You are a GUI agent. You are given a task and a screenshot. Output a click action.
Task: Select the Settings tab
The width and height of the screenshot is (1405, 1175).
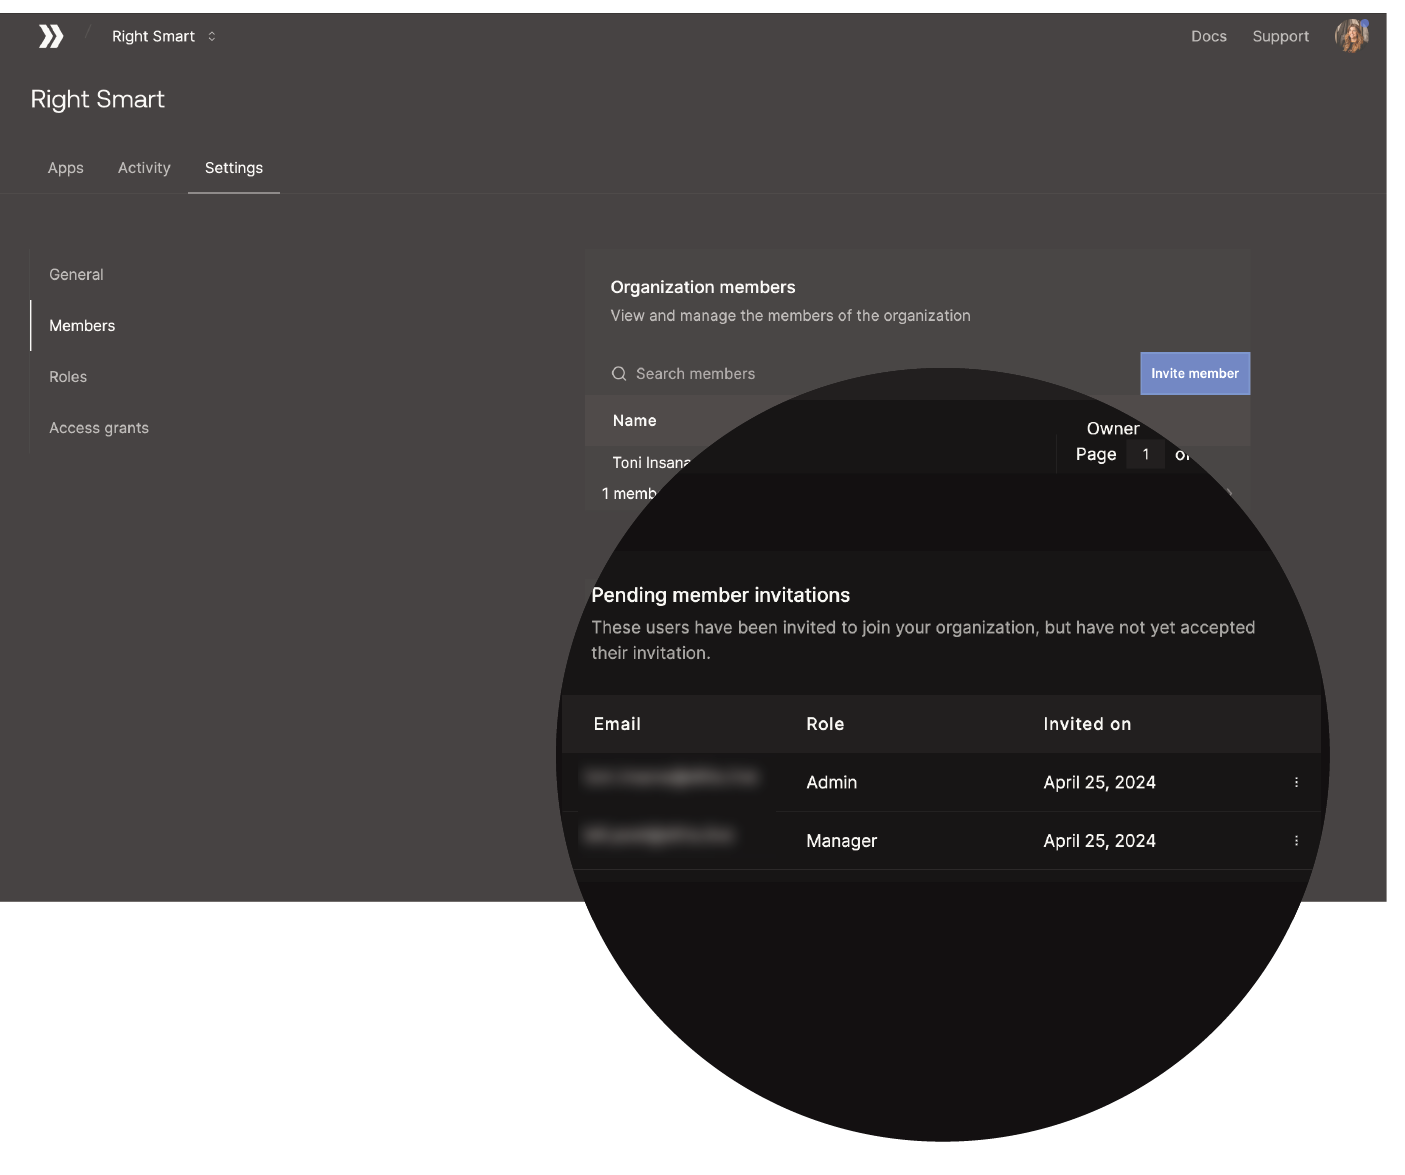234,168
